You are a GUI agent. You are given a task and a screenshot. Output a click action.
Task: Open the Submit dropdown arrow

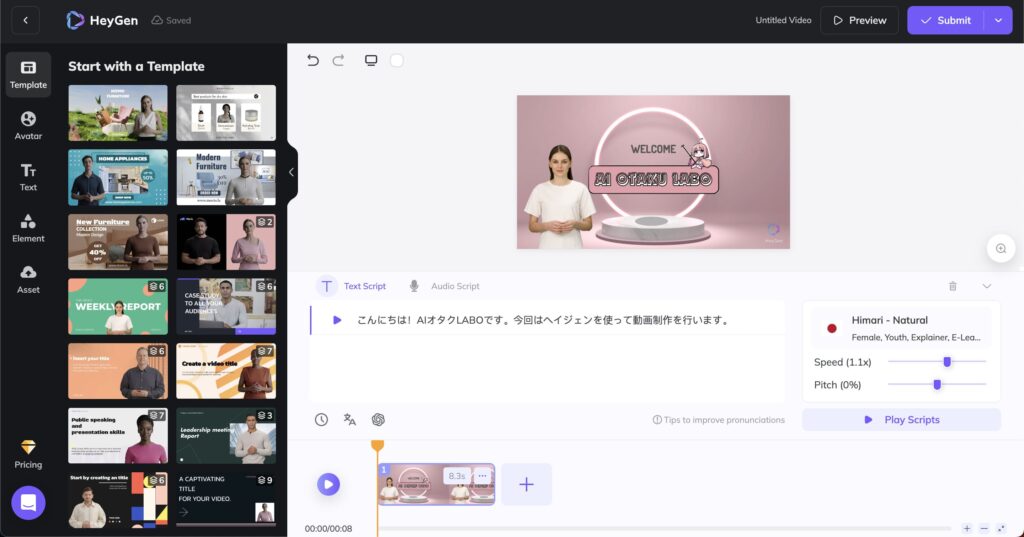pos(999,20)
